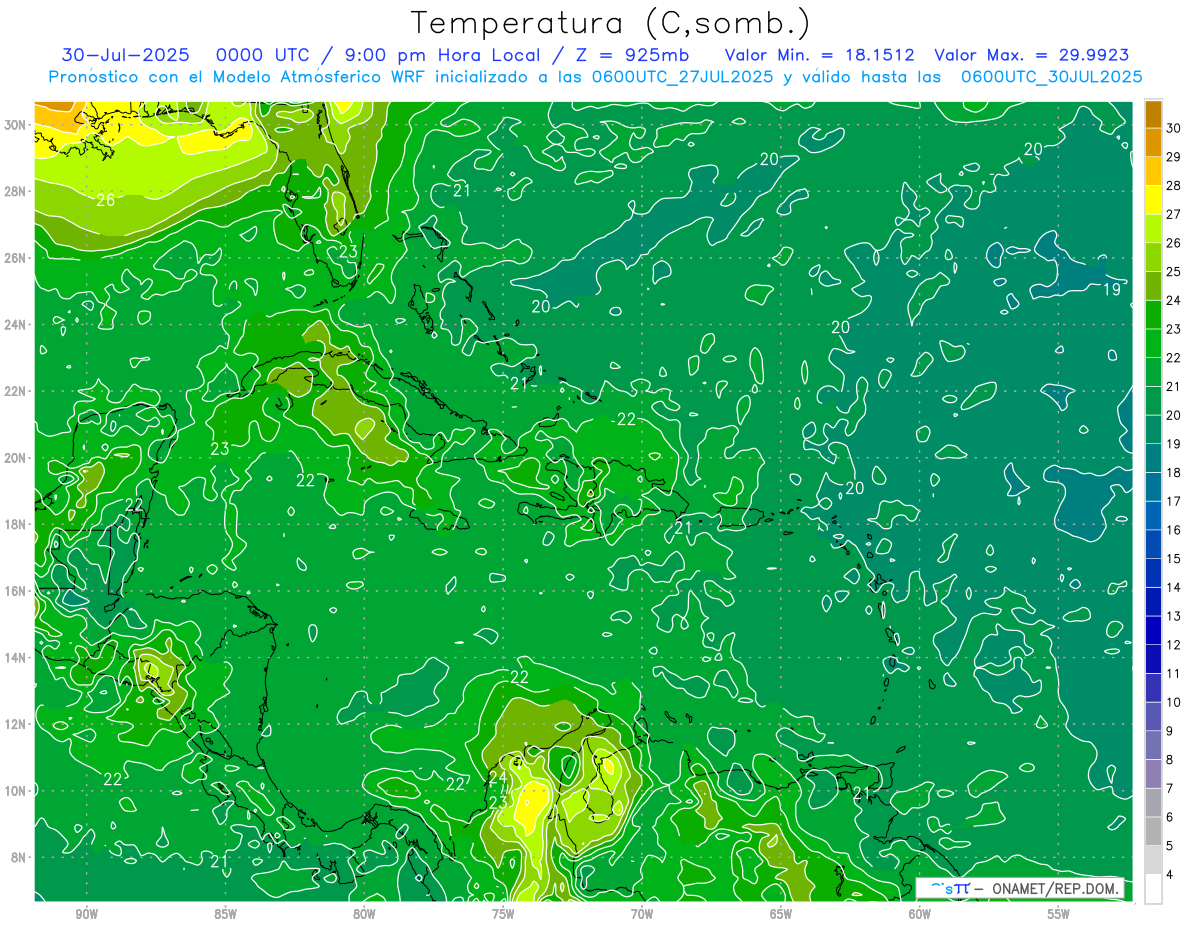Click the "30N" latitude axis label
The height and width of the screenshot is (927, 1200).
coord(16,125)
